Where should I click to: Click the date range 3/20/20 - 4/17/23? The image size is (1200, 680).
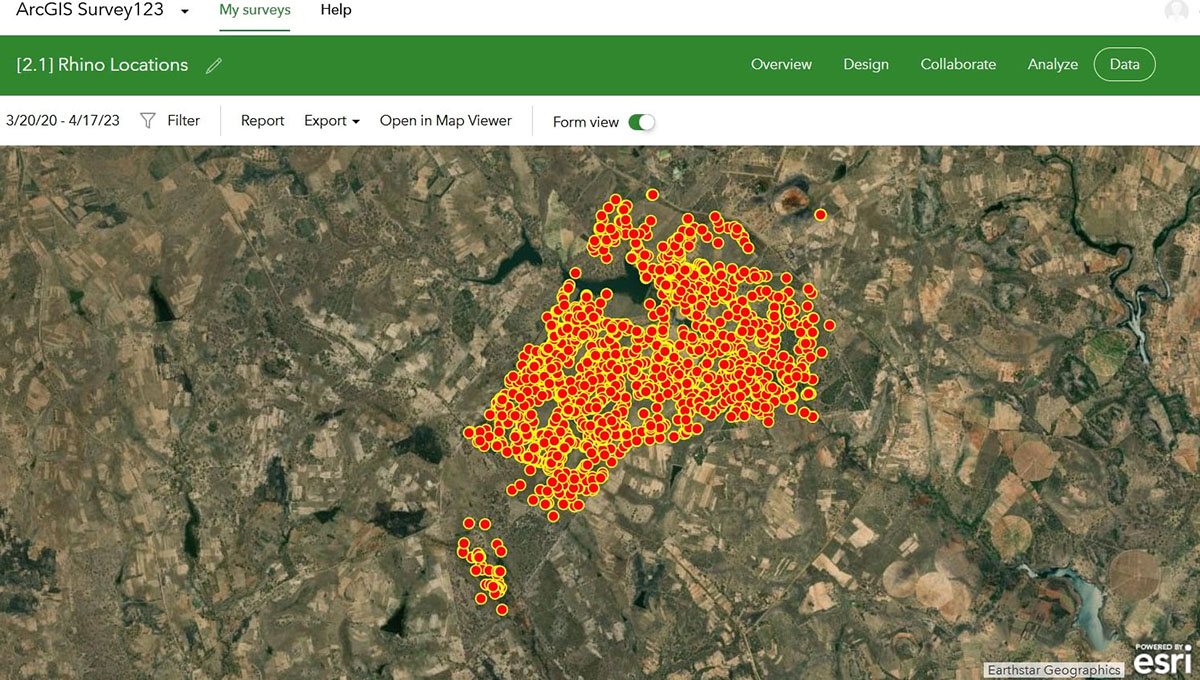[63, 121]
